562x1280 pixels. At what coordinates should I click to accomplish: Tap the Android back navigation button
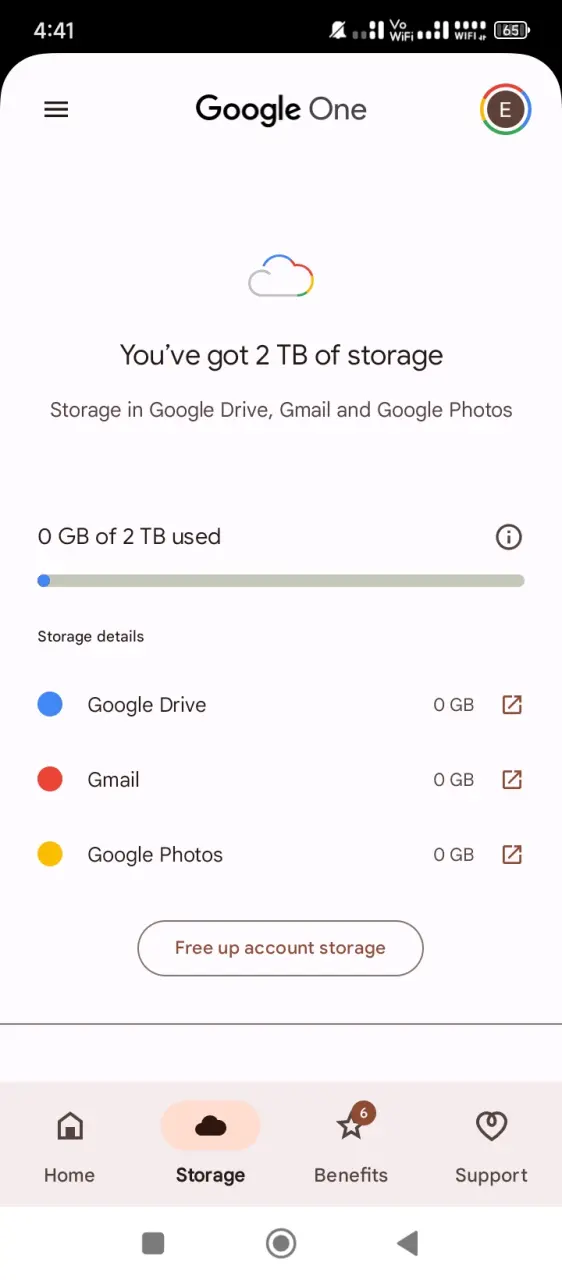pyautogui.click(x=407, y=1243)
